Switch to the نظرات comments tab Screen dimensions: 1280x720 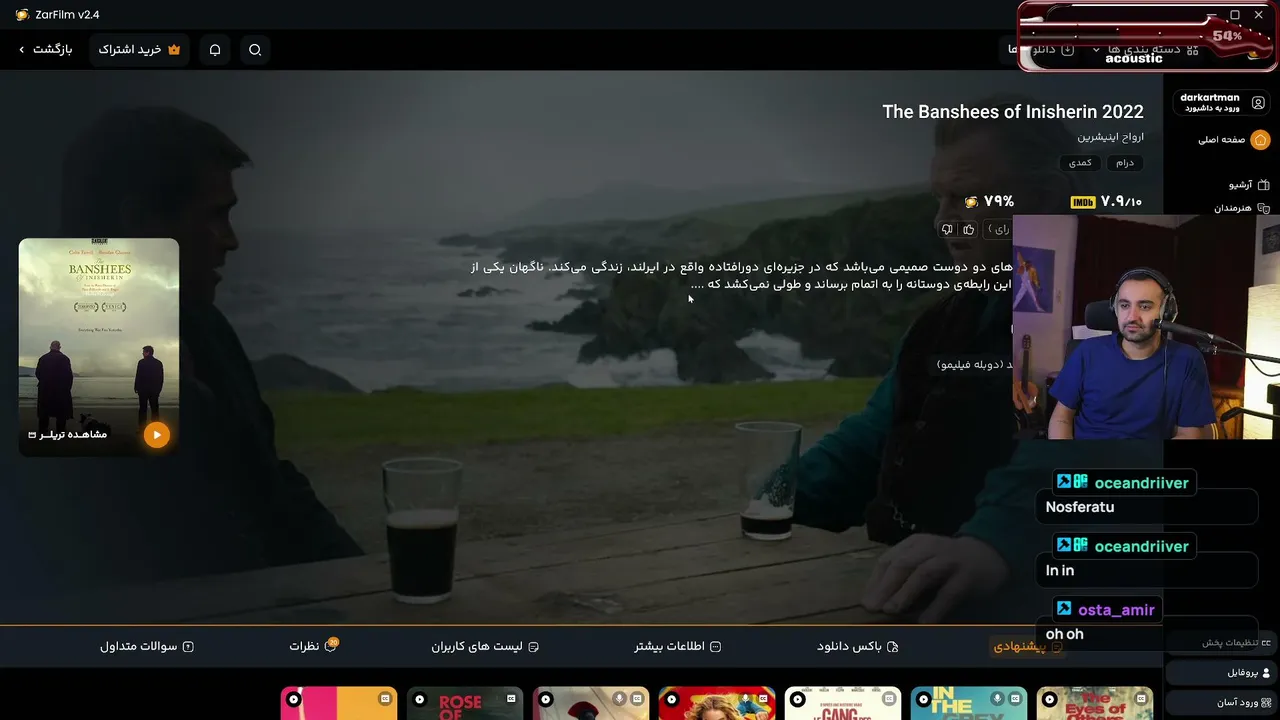(312, 647)
